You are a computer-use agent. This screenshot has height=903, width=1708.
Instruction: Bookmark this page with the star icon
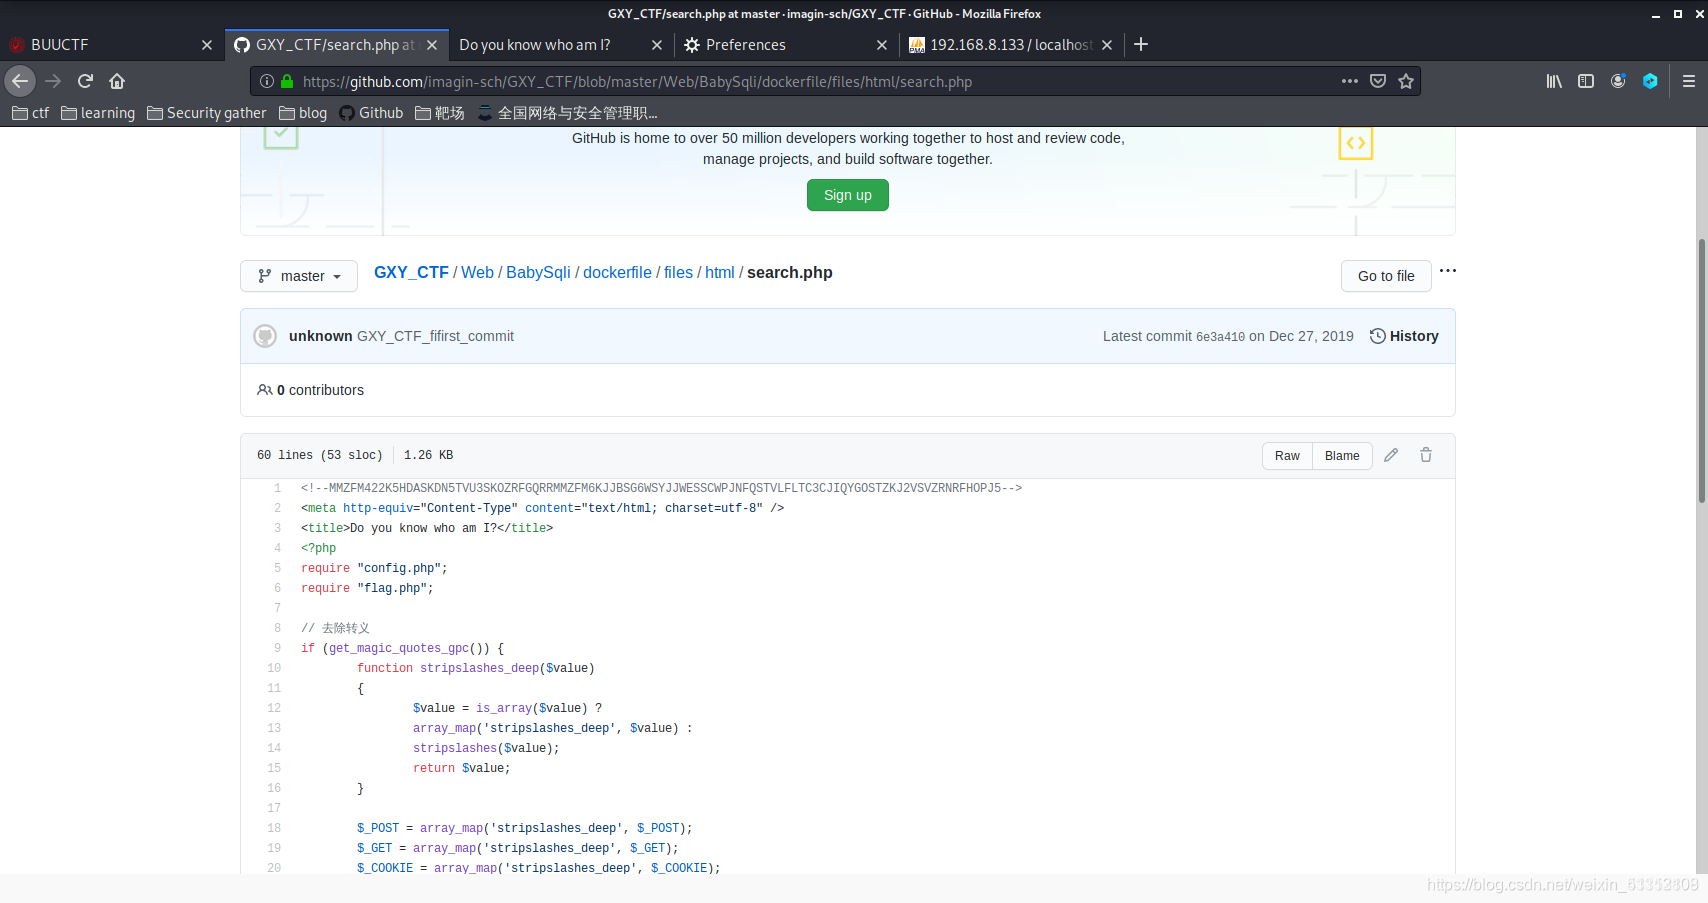[1406, 81]
